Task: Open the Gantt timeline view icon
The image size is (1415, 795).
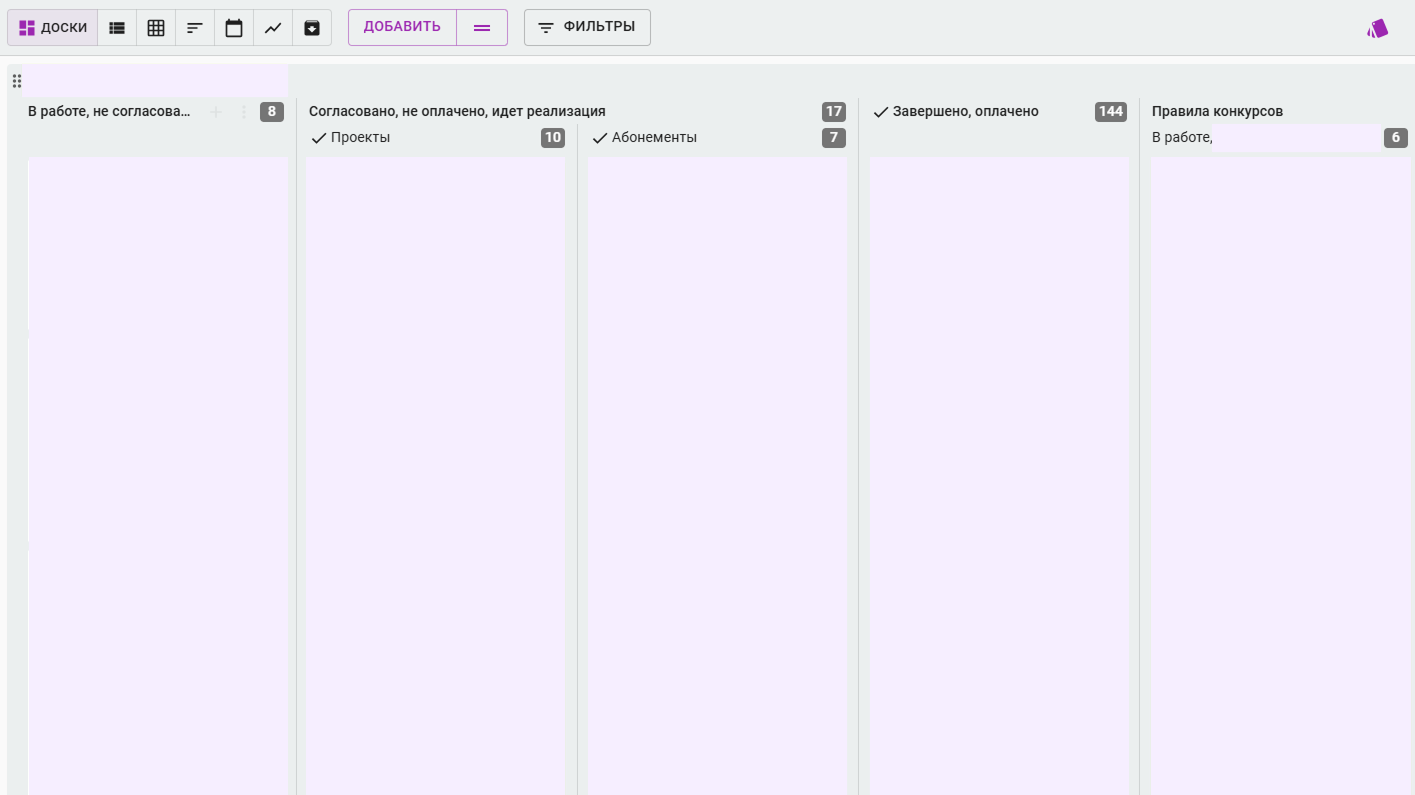Action: pyautogui.click(x=195, y=28)
